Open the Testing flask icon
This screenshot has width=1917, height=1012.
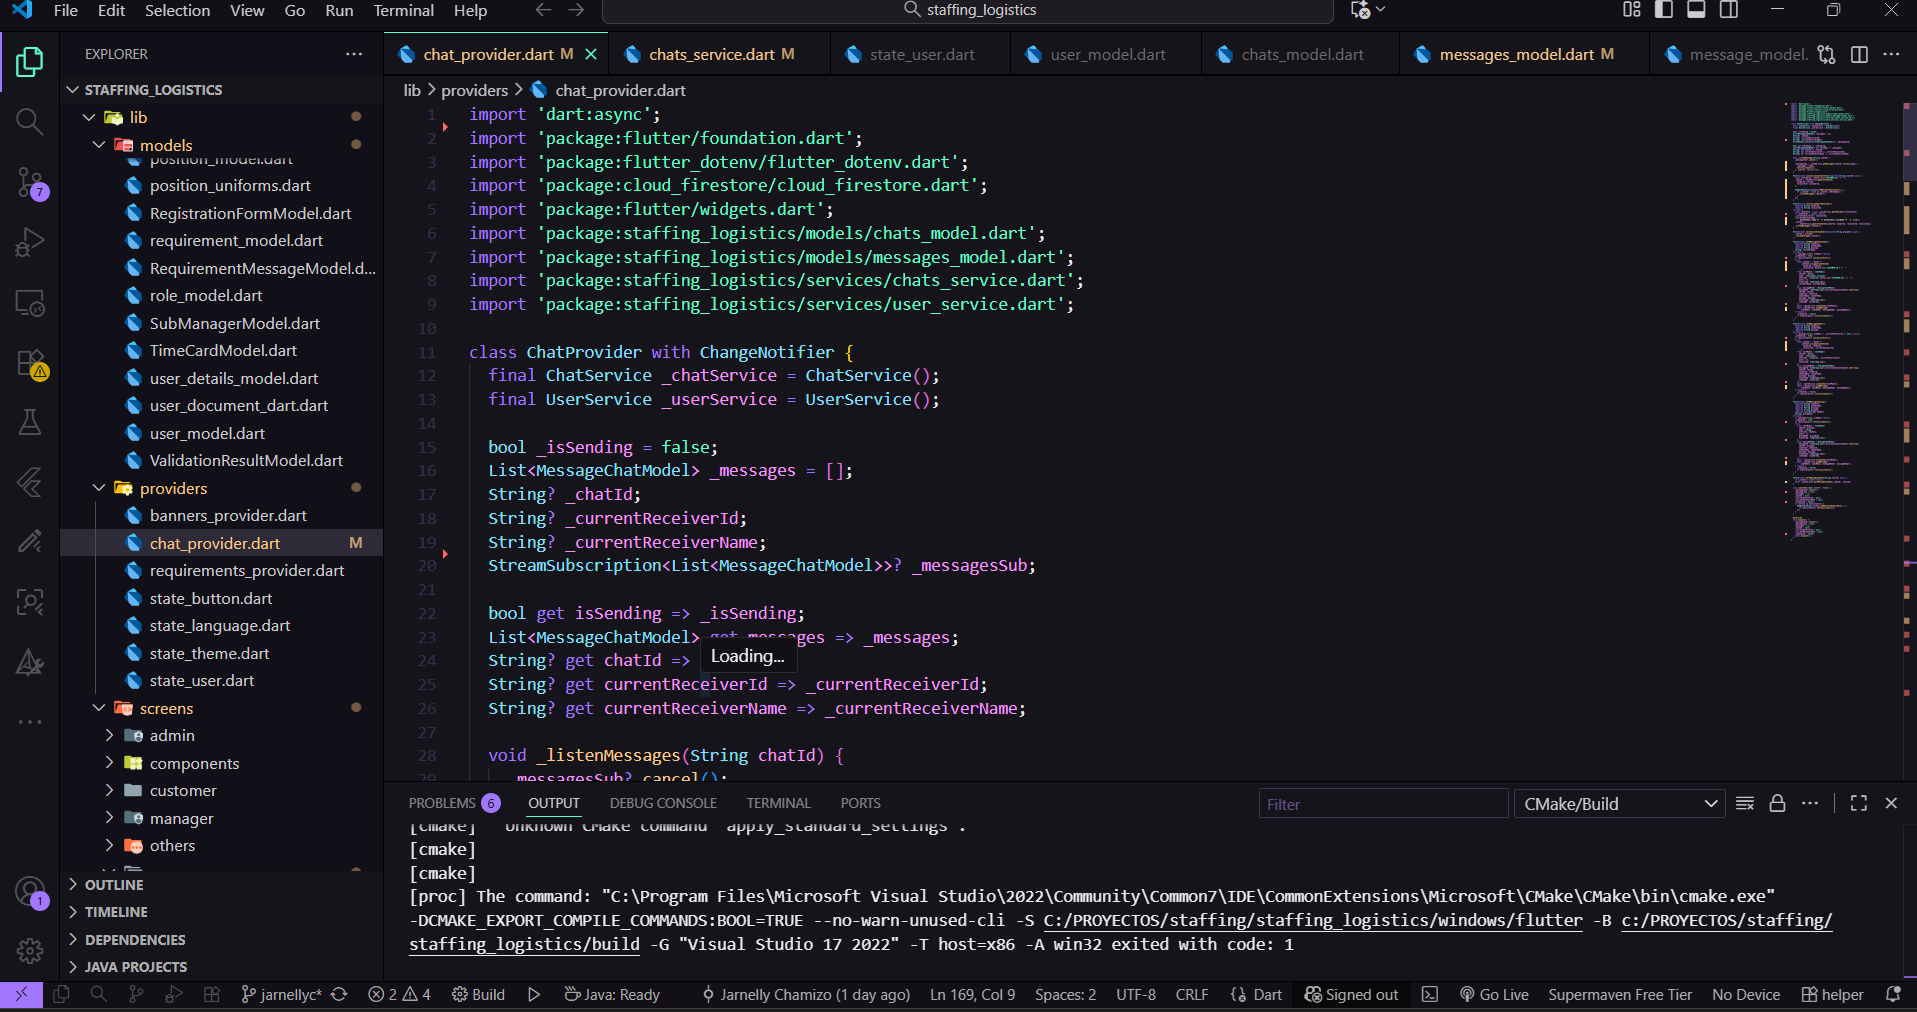pos(30,423)
